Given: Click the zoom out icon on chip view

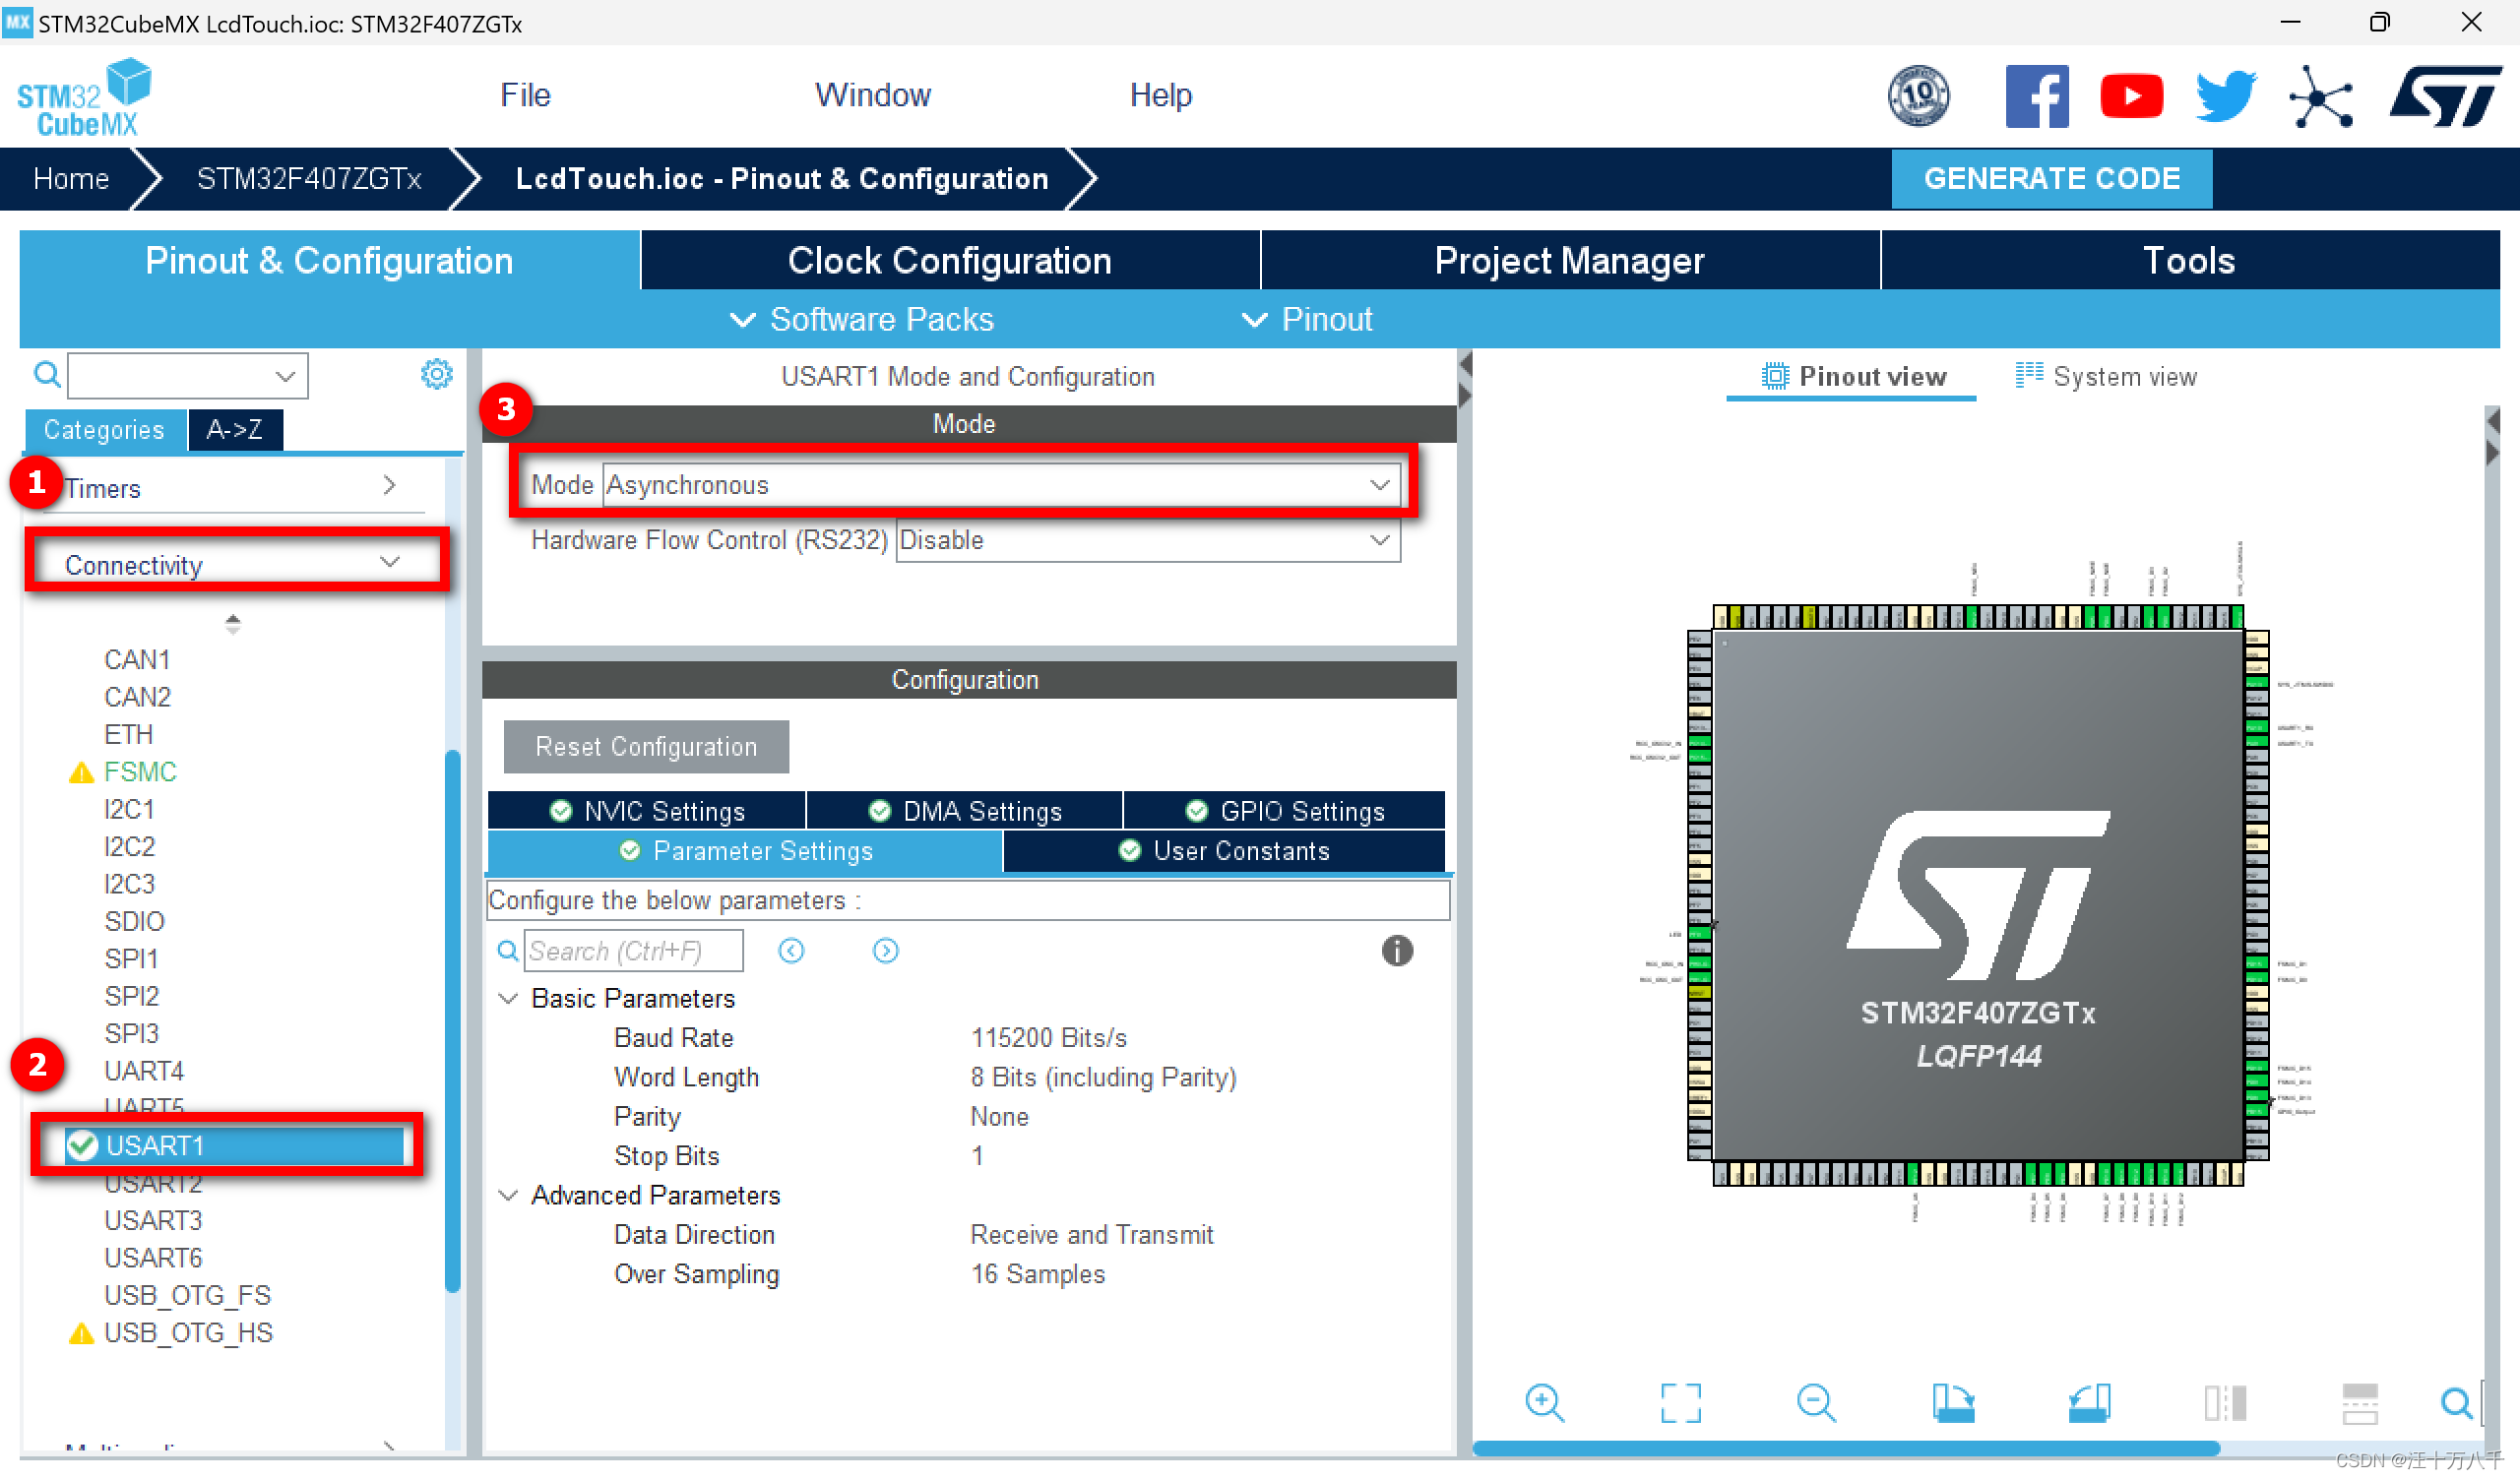Looking at the screenshot, I should coord(1813,1402).
